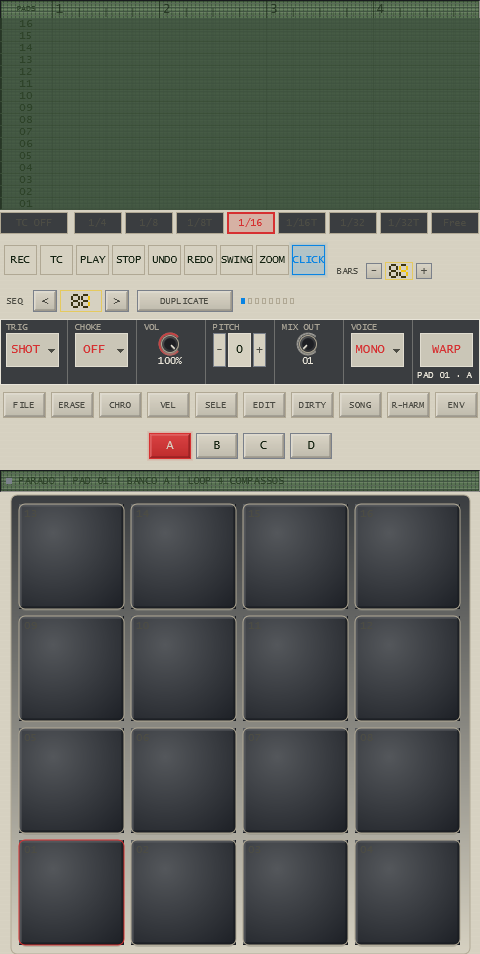Select 1/8T quantize resolution

point(200,223)
